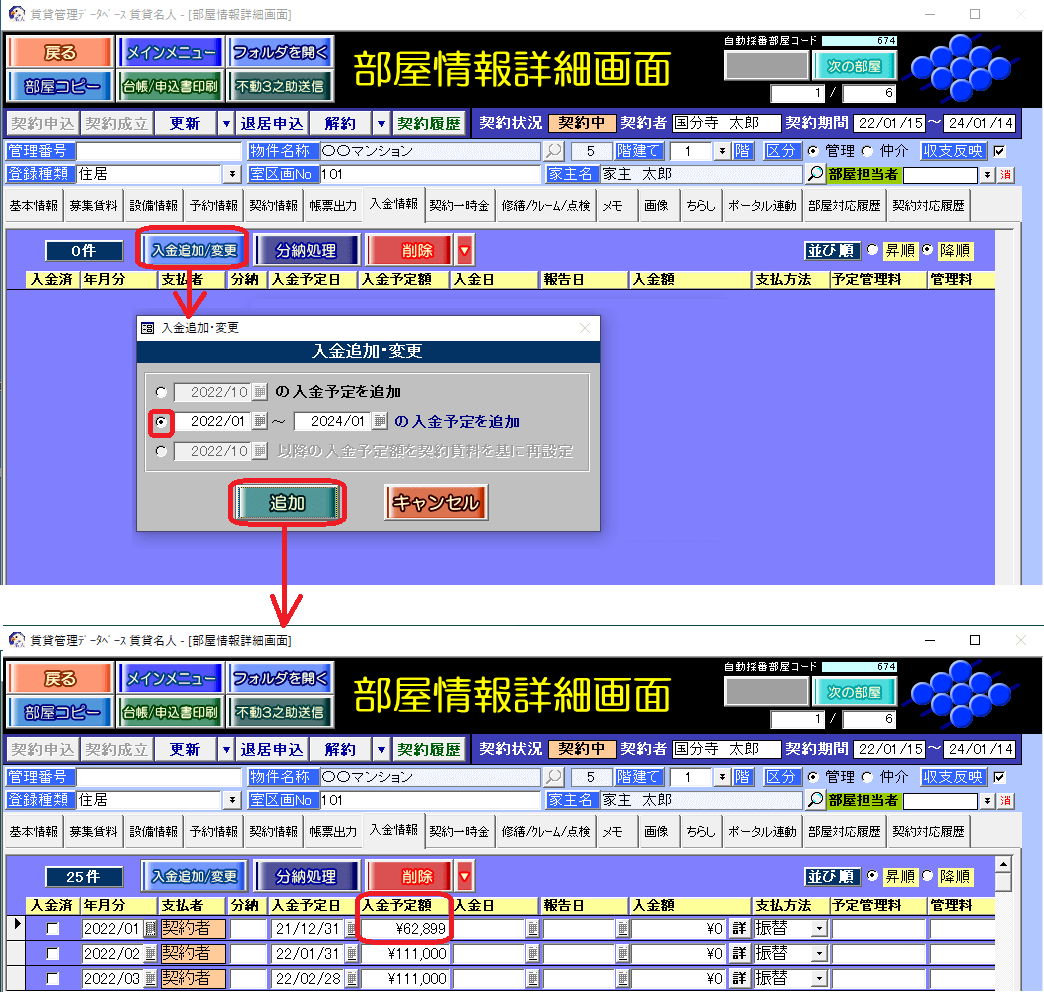Close the 入金追加・変更 dialog with X
This screenshot has height=992, width=1044.
585,327
